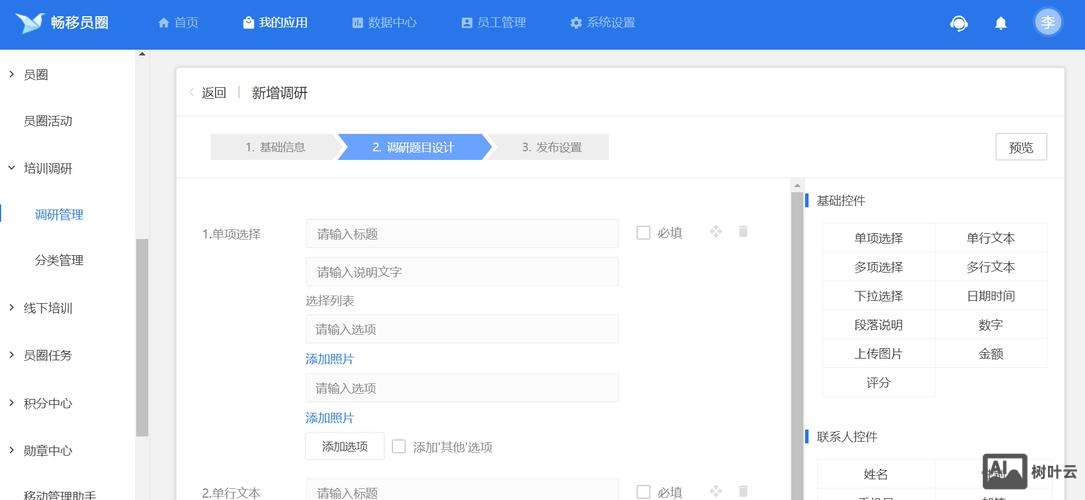Focus the 请输入标题 field of 1.单项选择
The height and width of the screenshot is (500, 1085).
(462, 234)
